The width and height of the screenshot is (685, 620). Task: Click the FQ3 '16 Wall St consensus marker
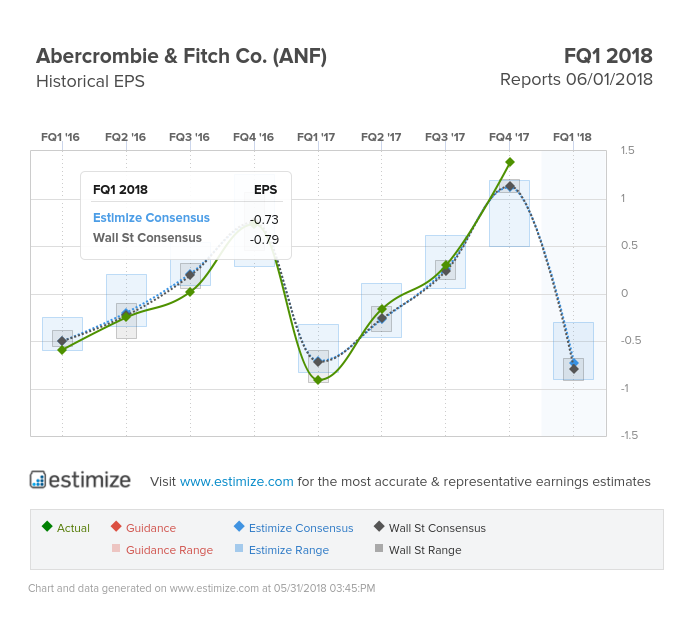190,275
